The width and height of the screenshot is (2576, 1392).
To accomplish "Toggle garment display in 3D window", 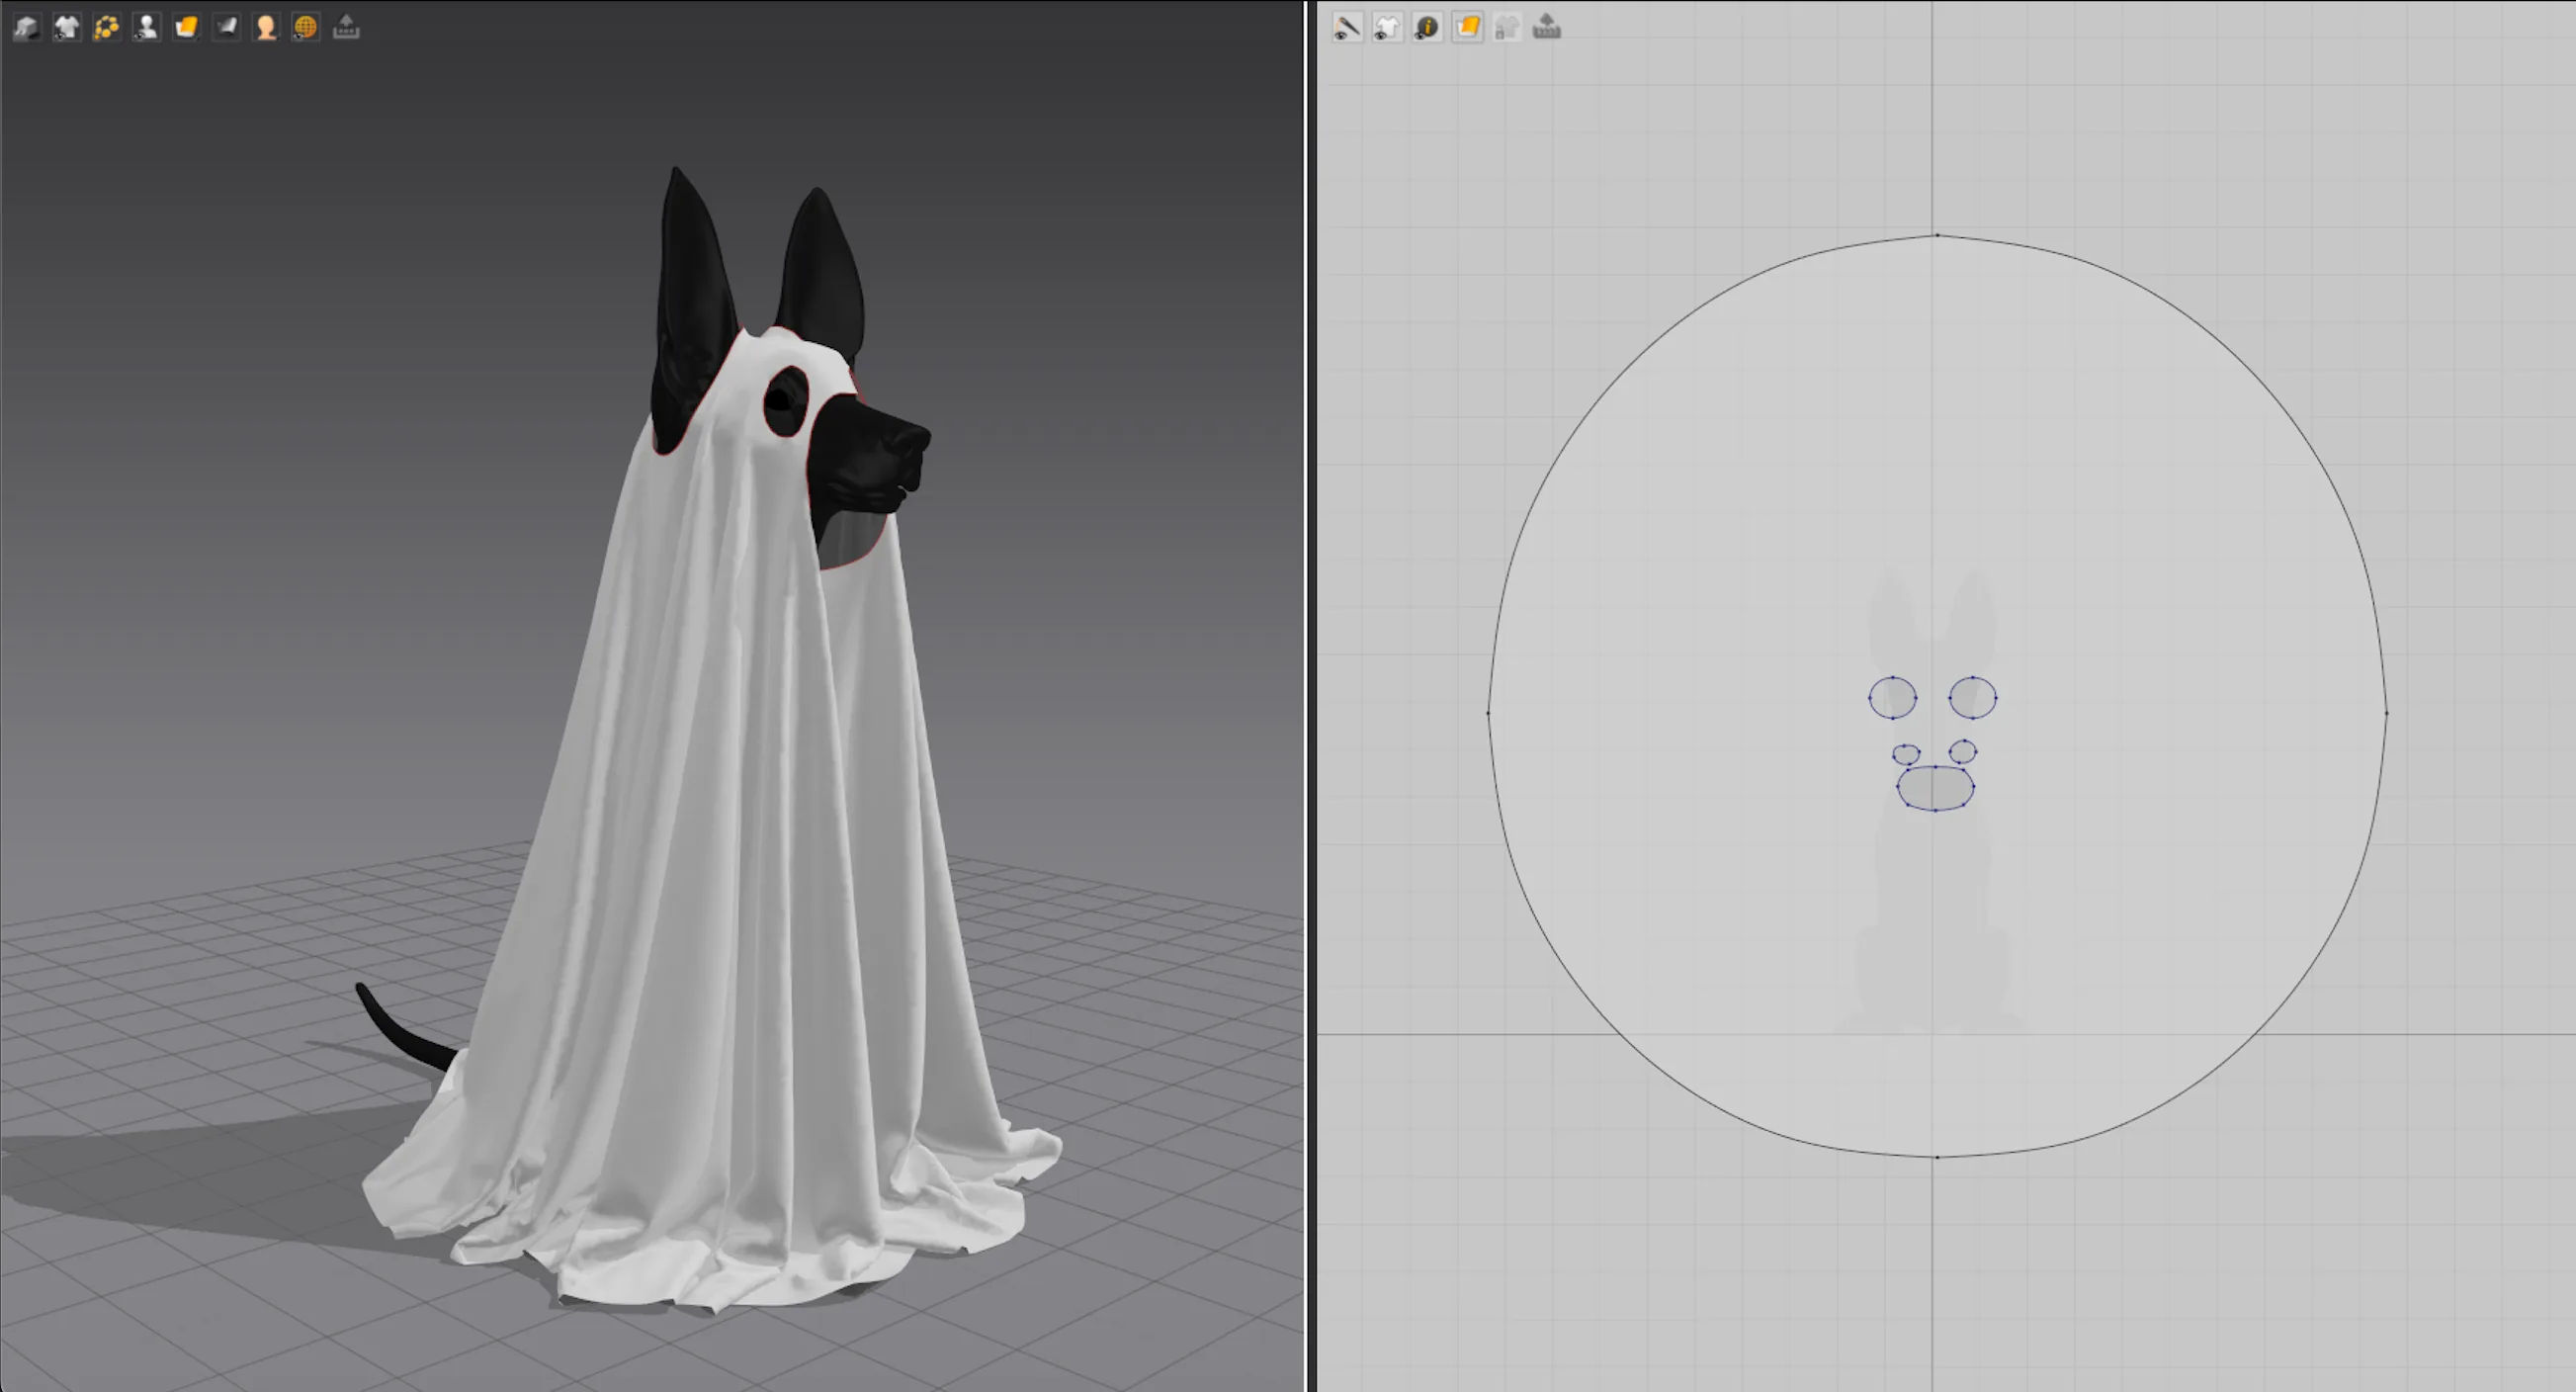I will tap(66, 27).
